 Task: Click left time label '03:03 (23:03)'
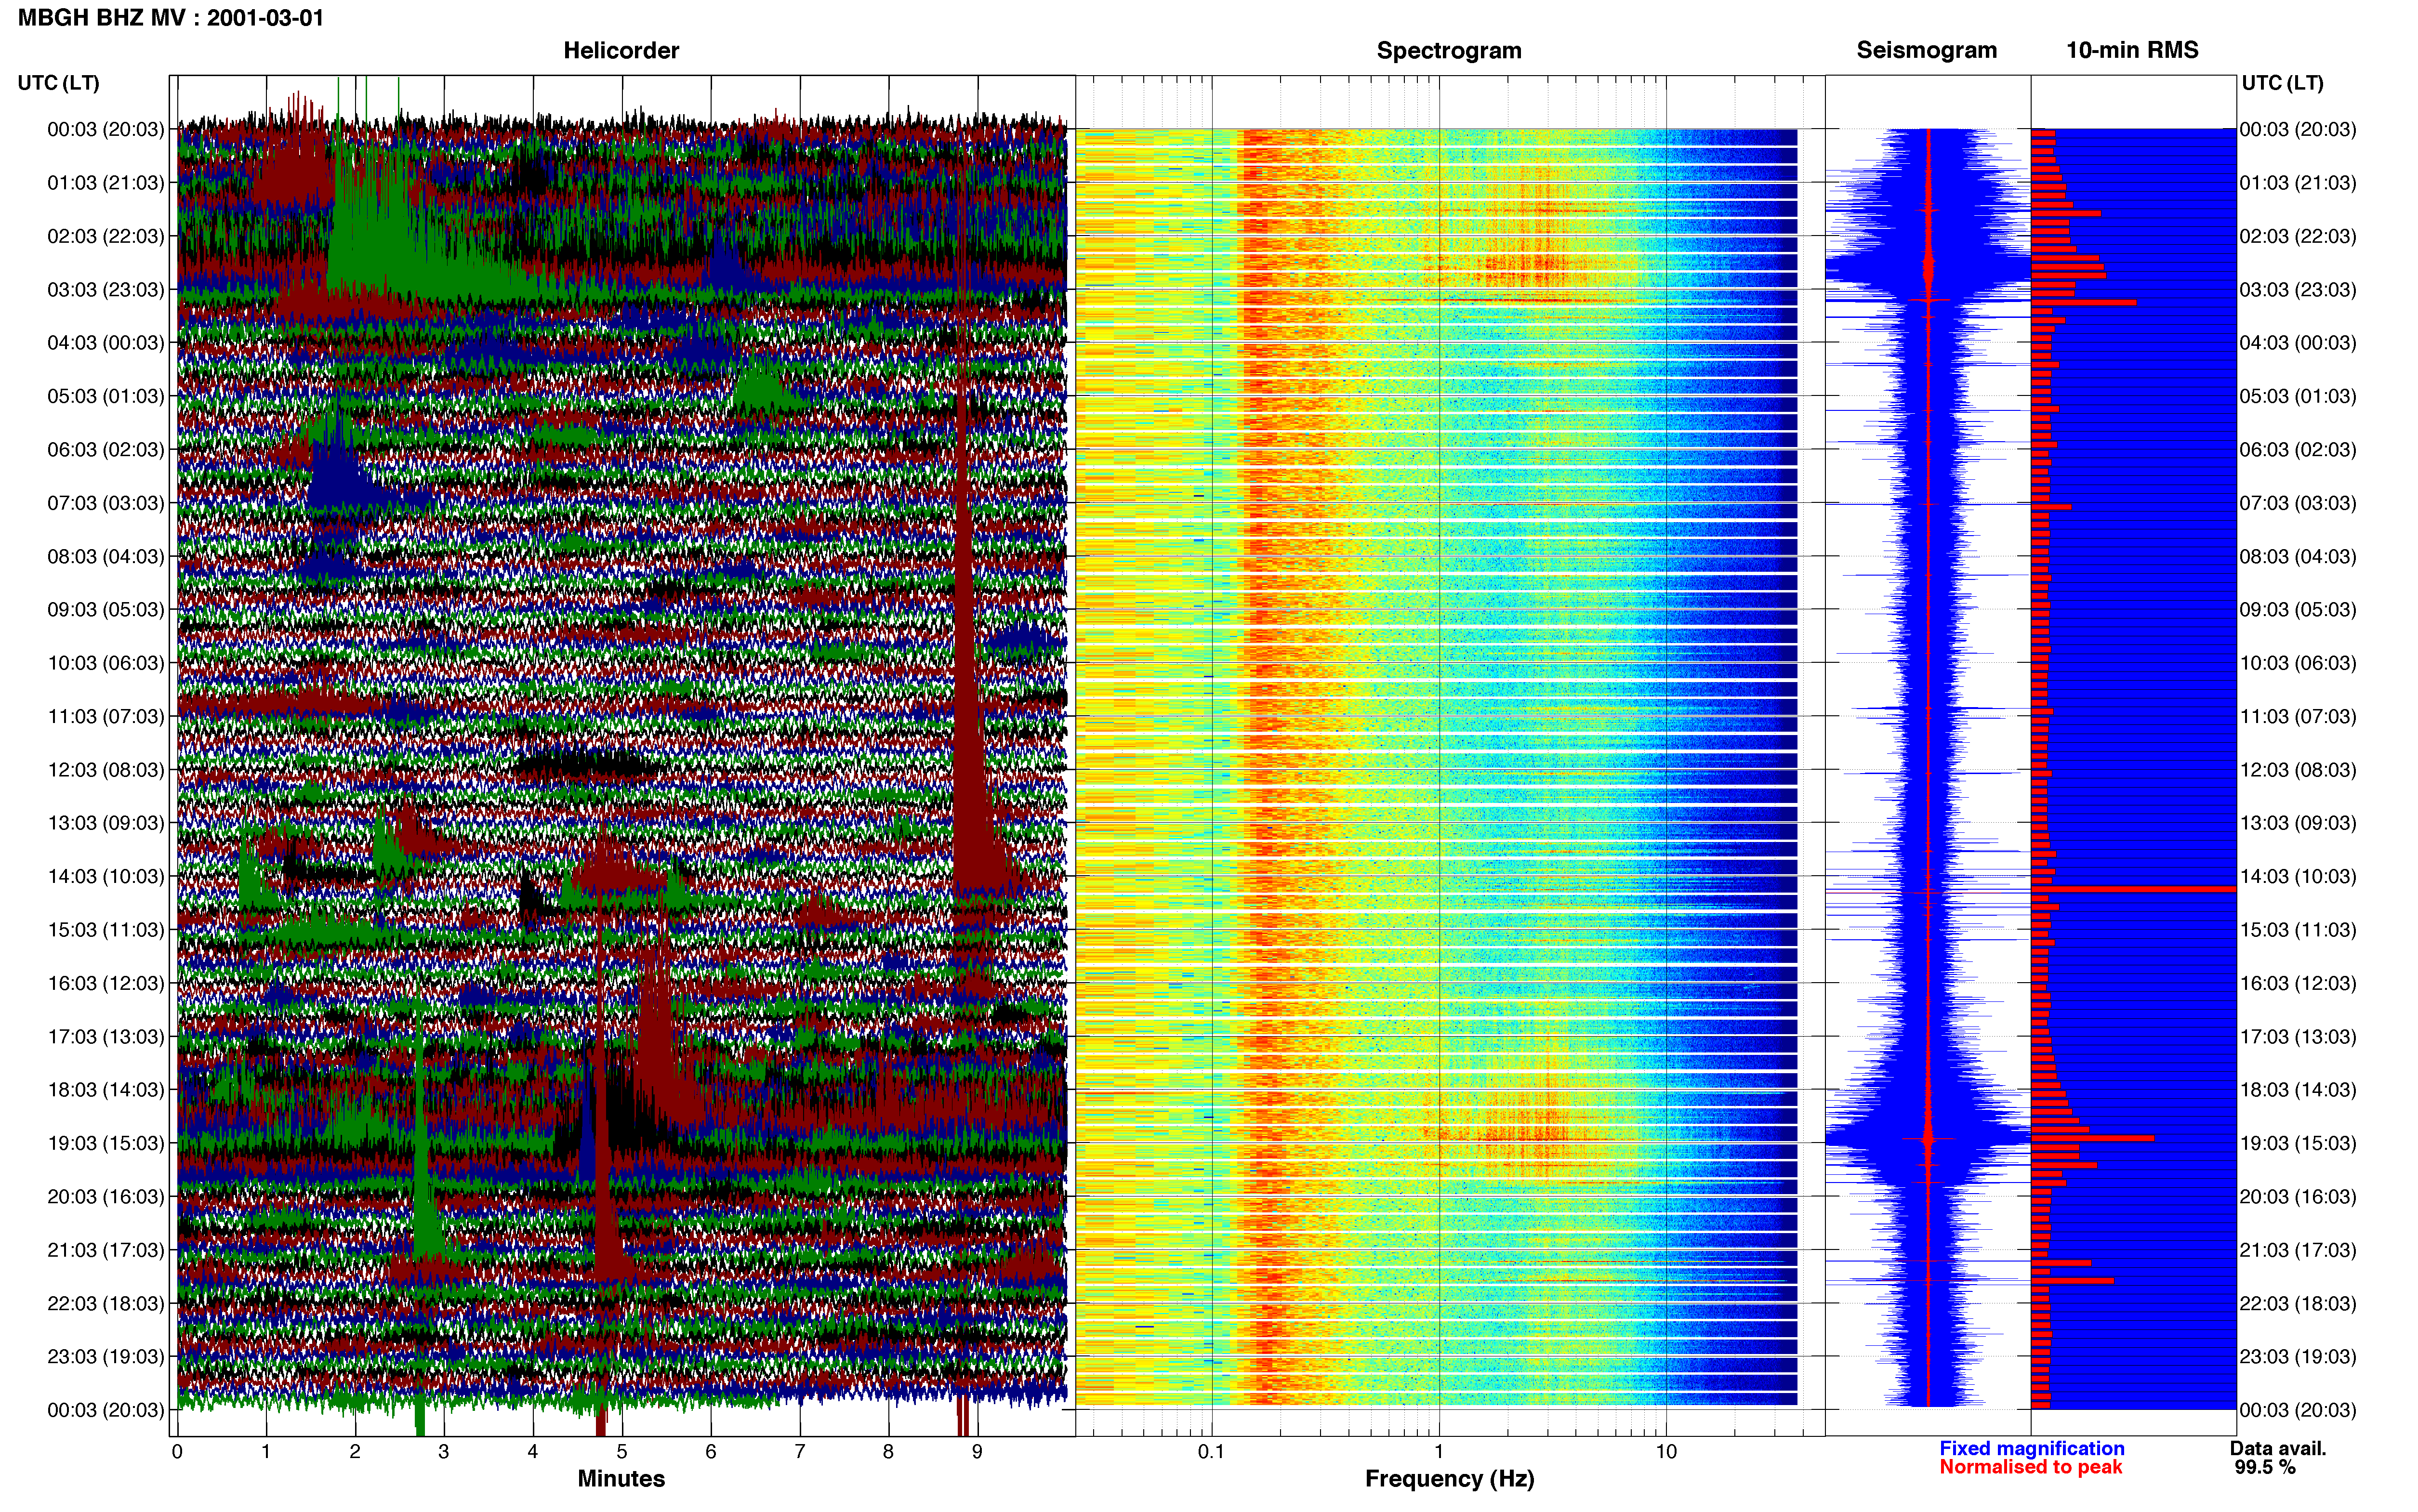tap(105, 290)
